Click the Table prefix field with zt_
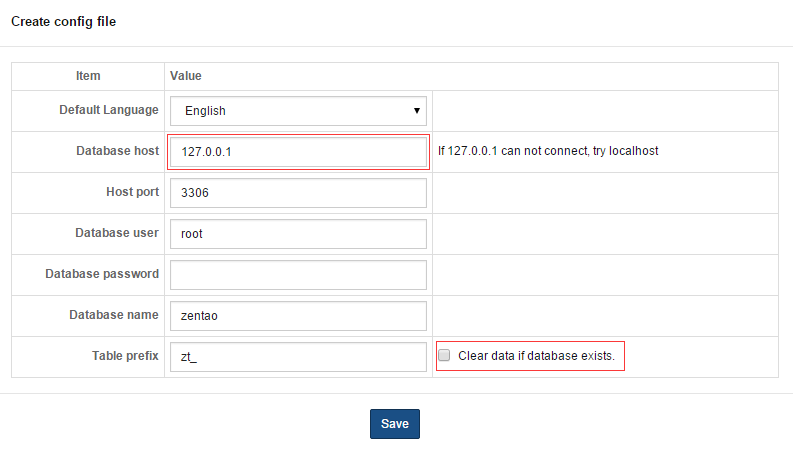Viewport: 793px width, 451px height. pos(298,357)
